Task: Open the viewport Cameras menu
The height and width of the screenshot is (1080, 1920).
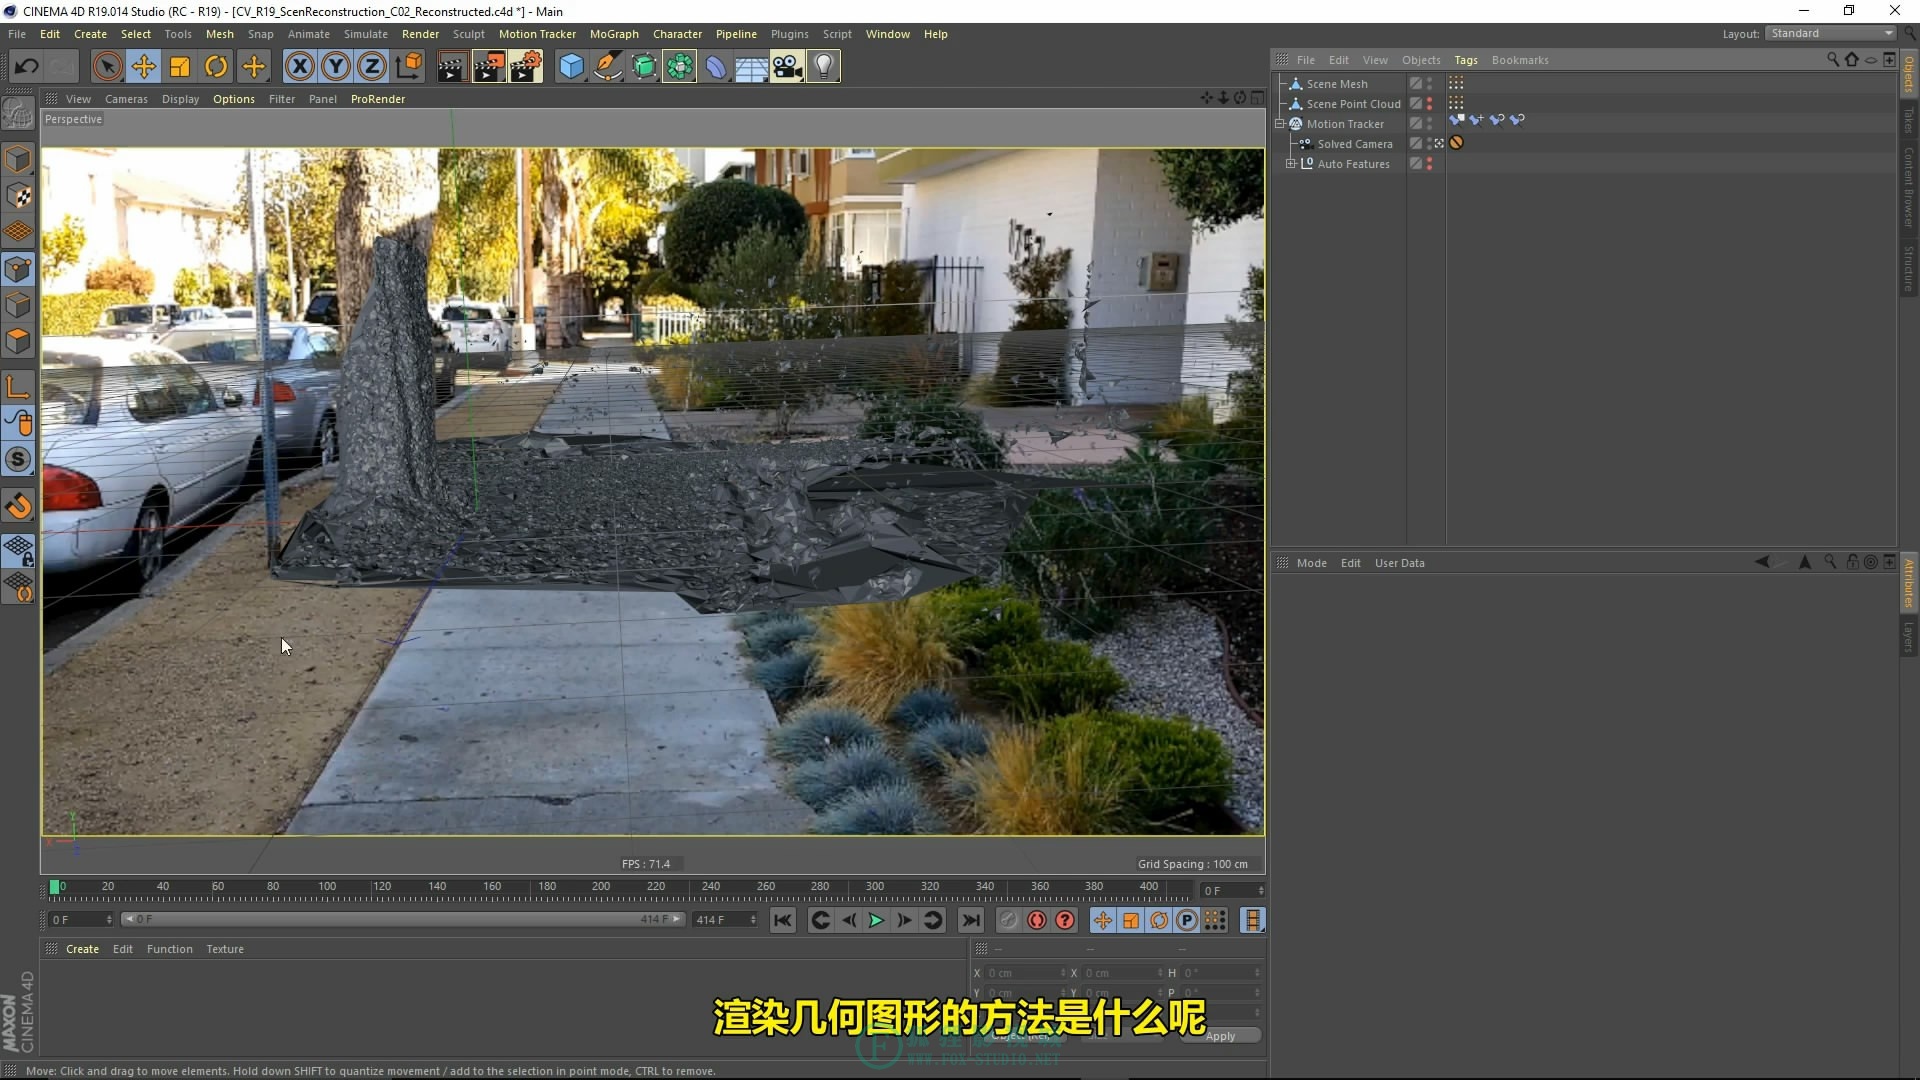Action: 126,99
